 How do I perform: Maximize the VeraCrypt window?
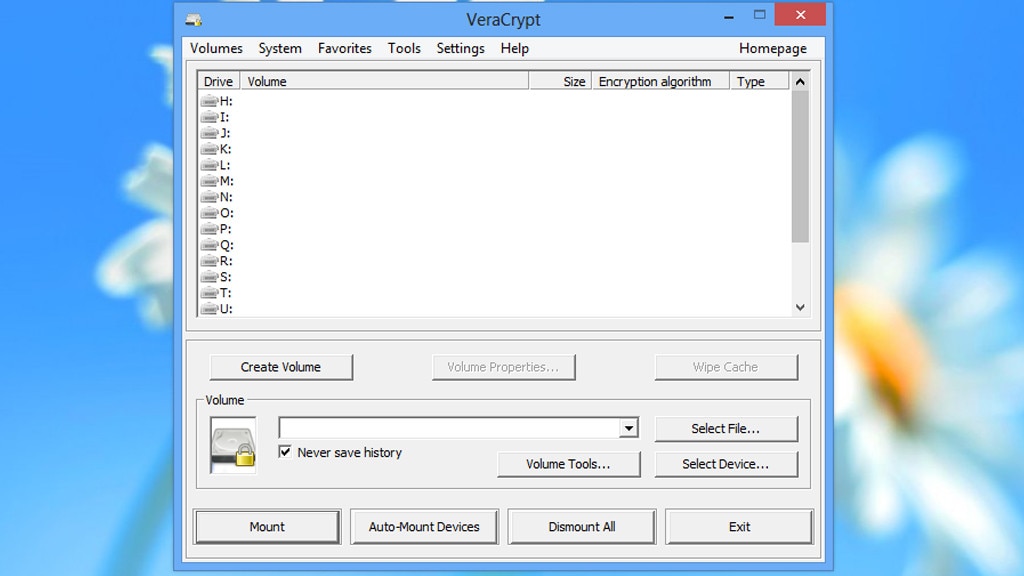760,15
